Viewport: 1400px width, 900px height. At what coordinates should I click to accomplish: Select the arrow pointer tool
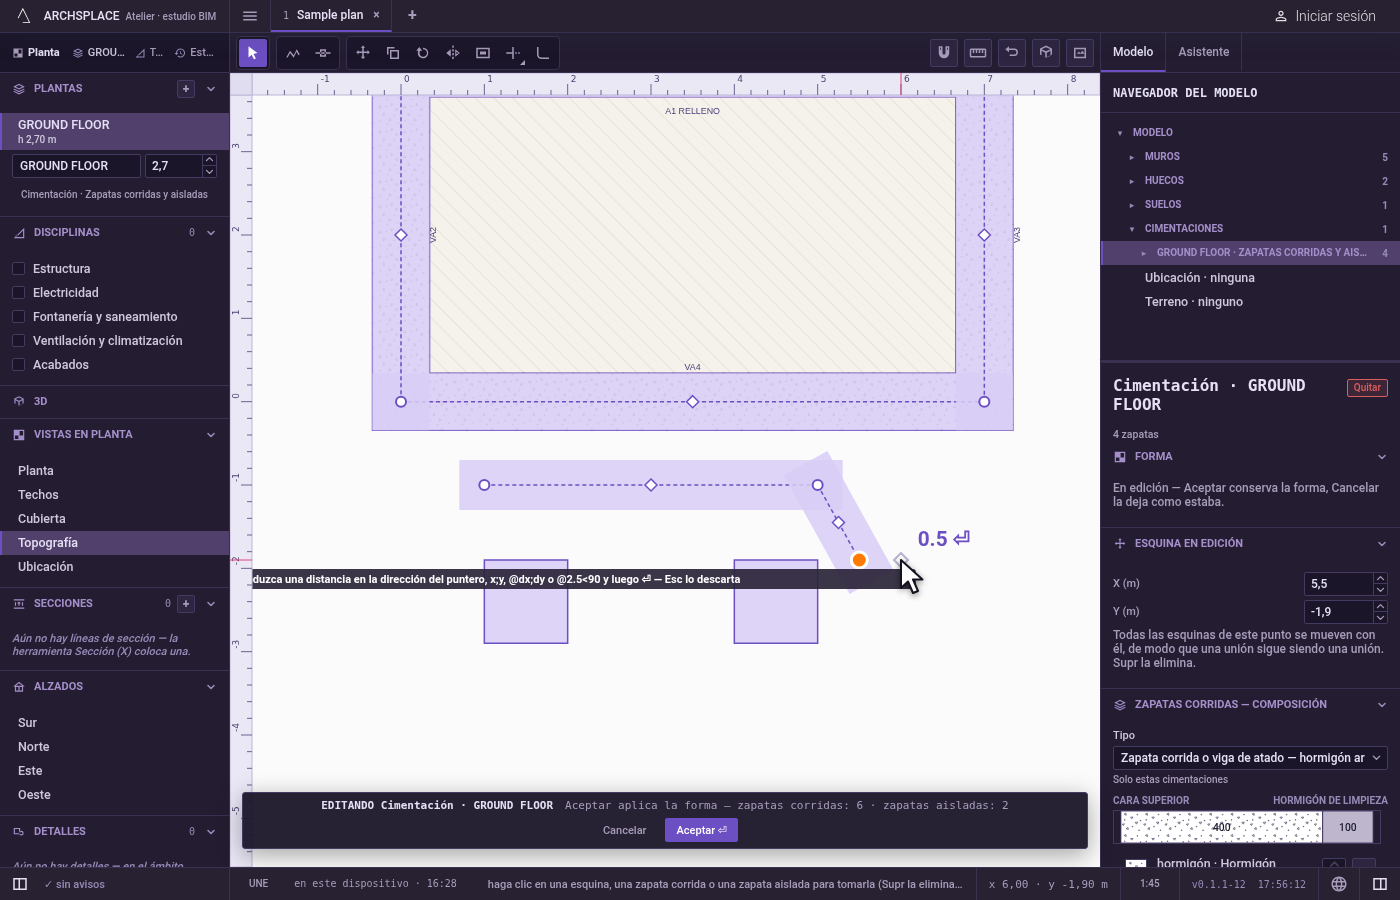[252, 53]
